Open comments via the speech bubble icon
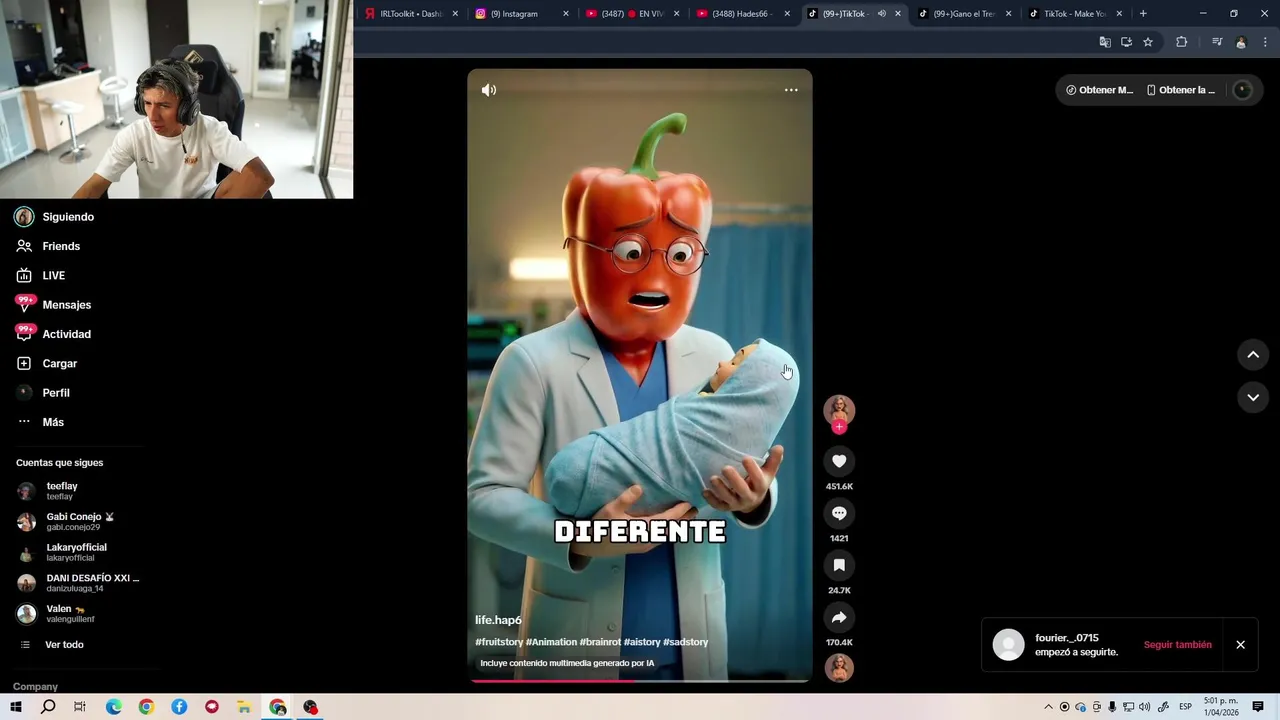Screen dimensions: 1280x720 839,513
